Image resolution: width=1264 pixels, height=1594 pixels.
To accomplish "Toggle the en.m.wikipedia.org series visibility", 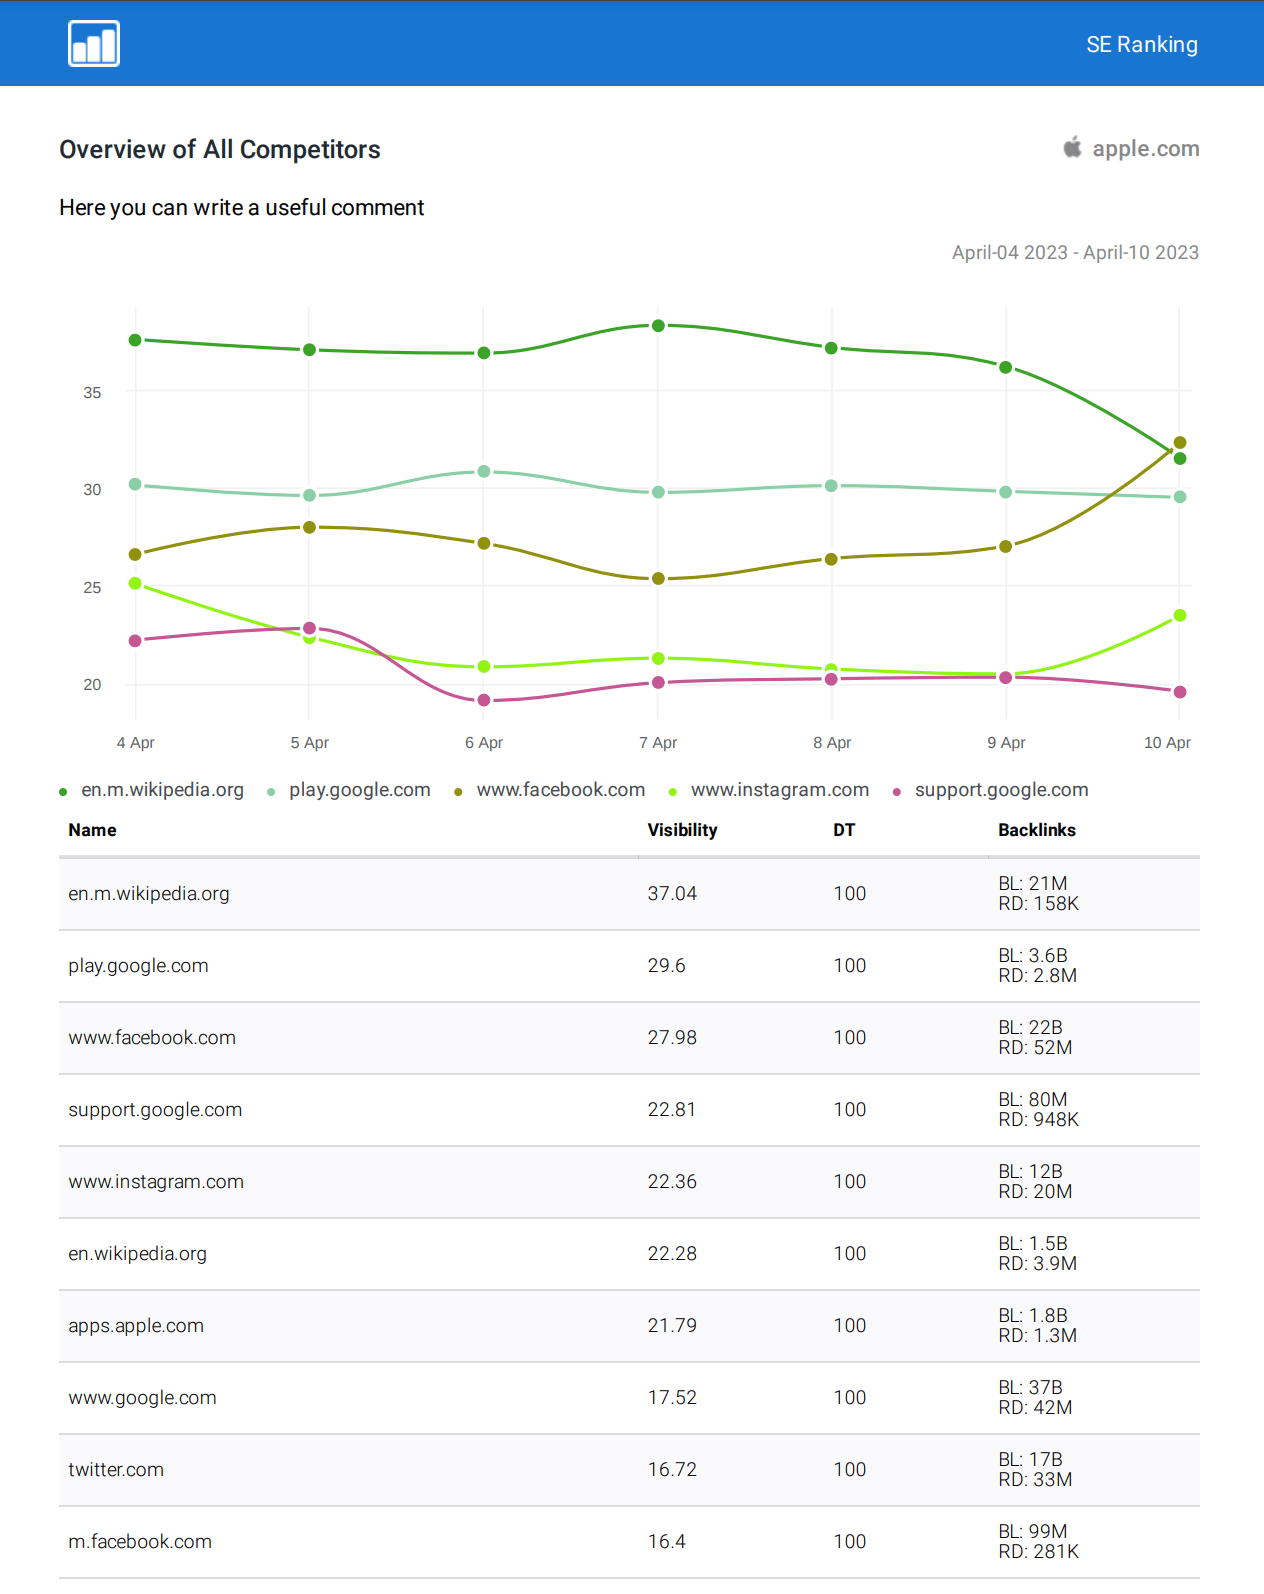I will (162, 789).
